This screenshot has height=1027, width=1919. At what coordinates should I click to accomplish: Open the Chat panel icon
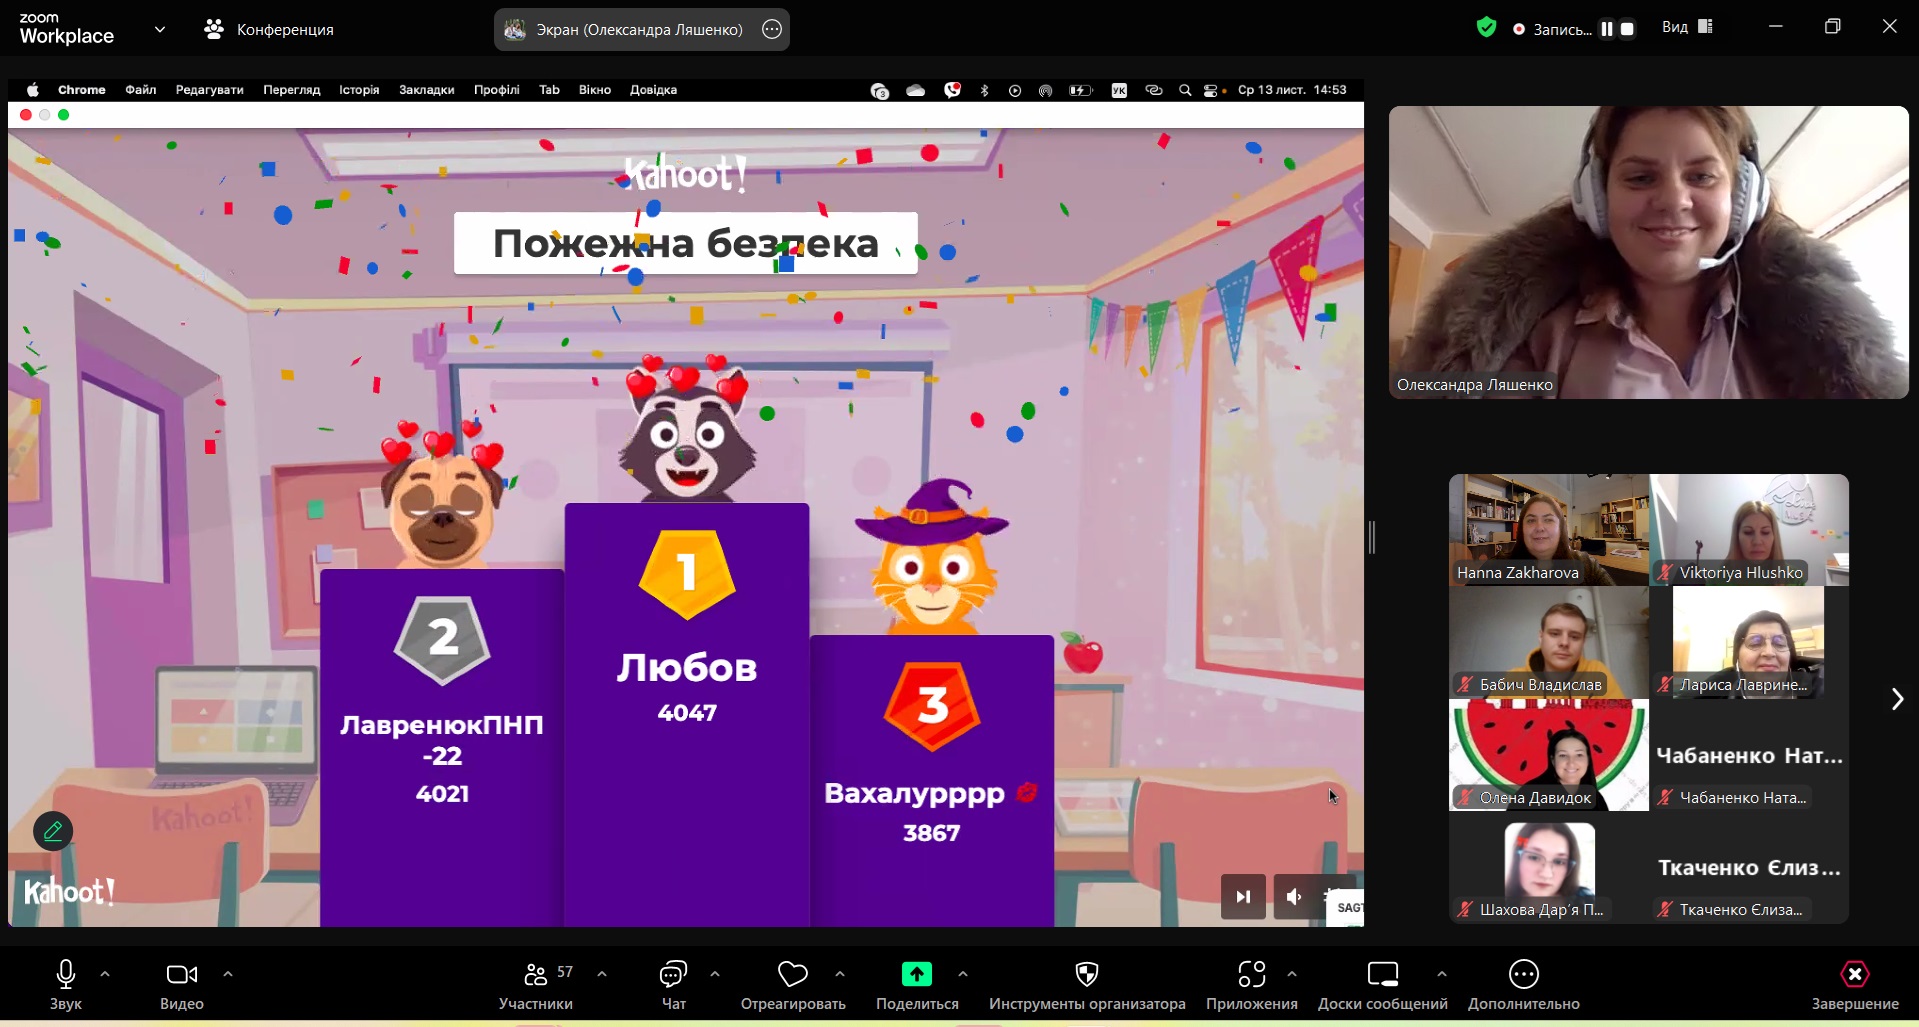pos(673,974)
